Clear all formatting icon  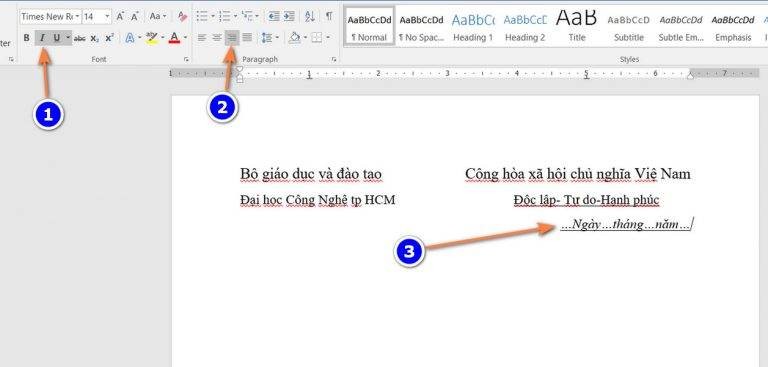(182, 16)
